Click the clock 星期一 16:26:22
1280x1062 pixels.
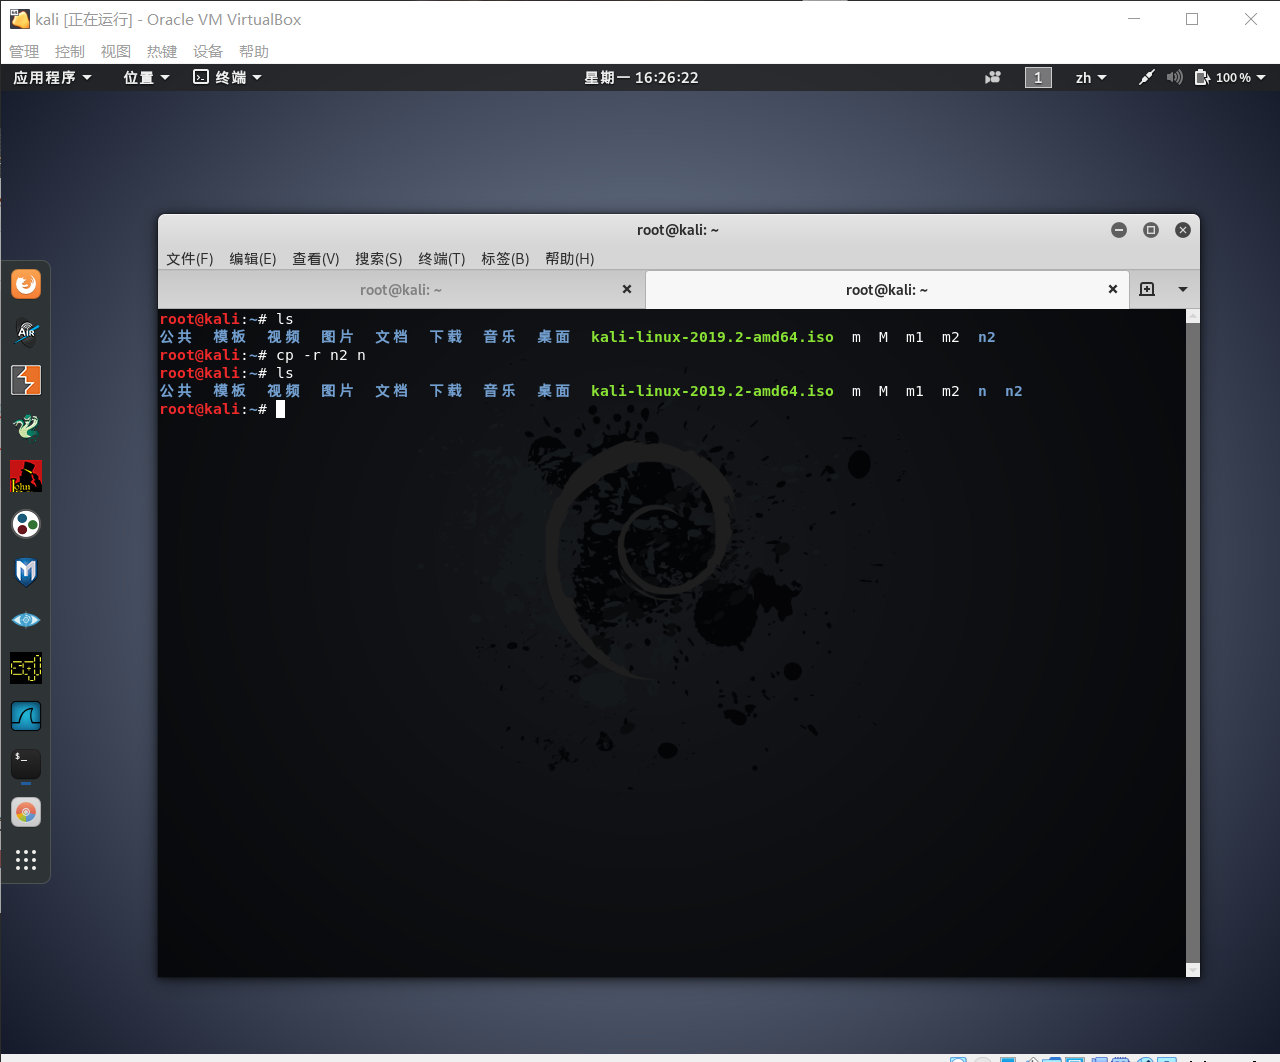(x=642, y=77)
